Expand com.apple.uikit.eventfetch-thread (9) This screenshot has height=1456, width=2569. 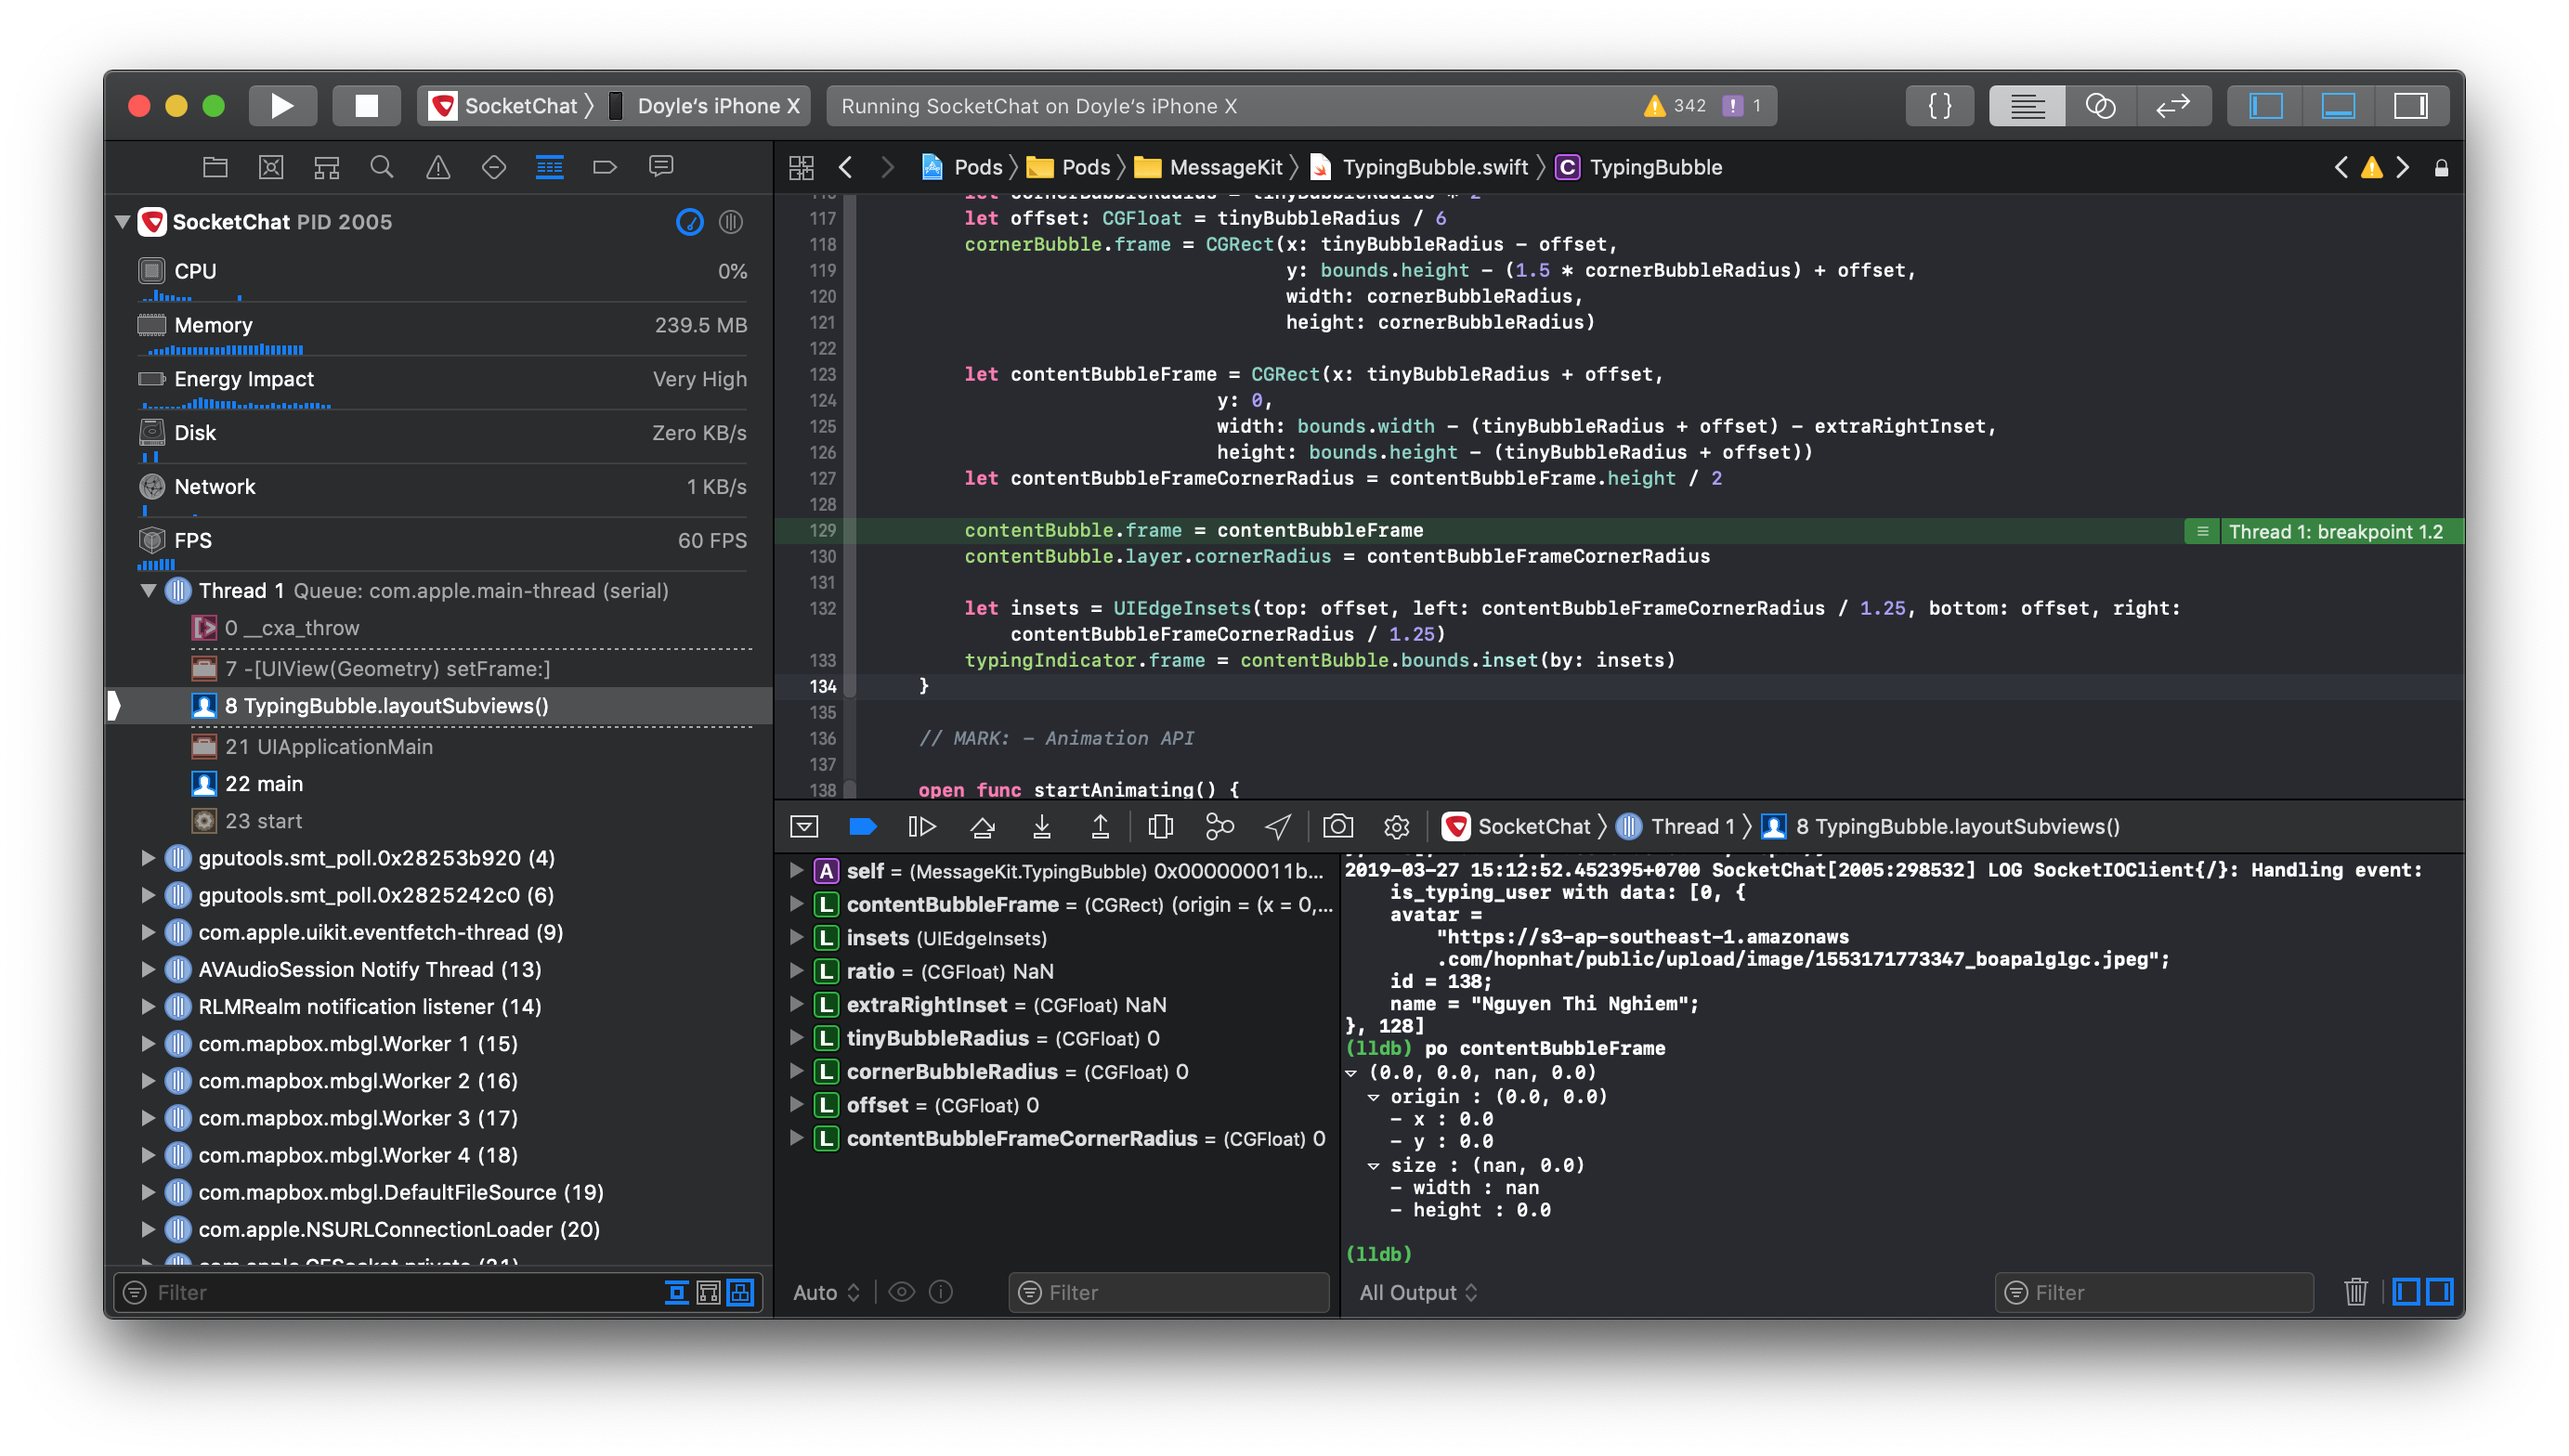tap(148, 932)
